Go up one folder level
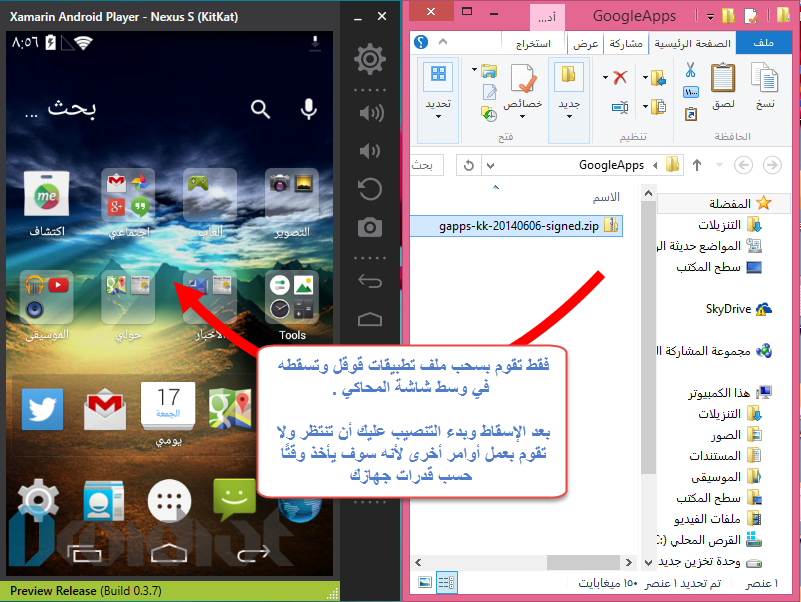 (697, 165)
